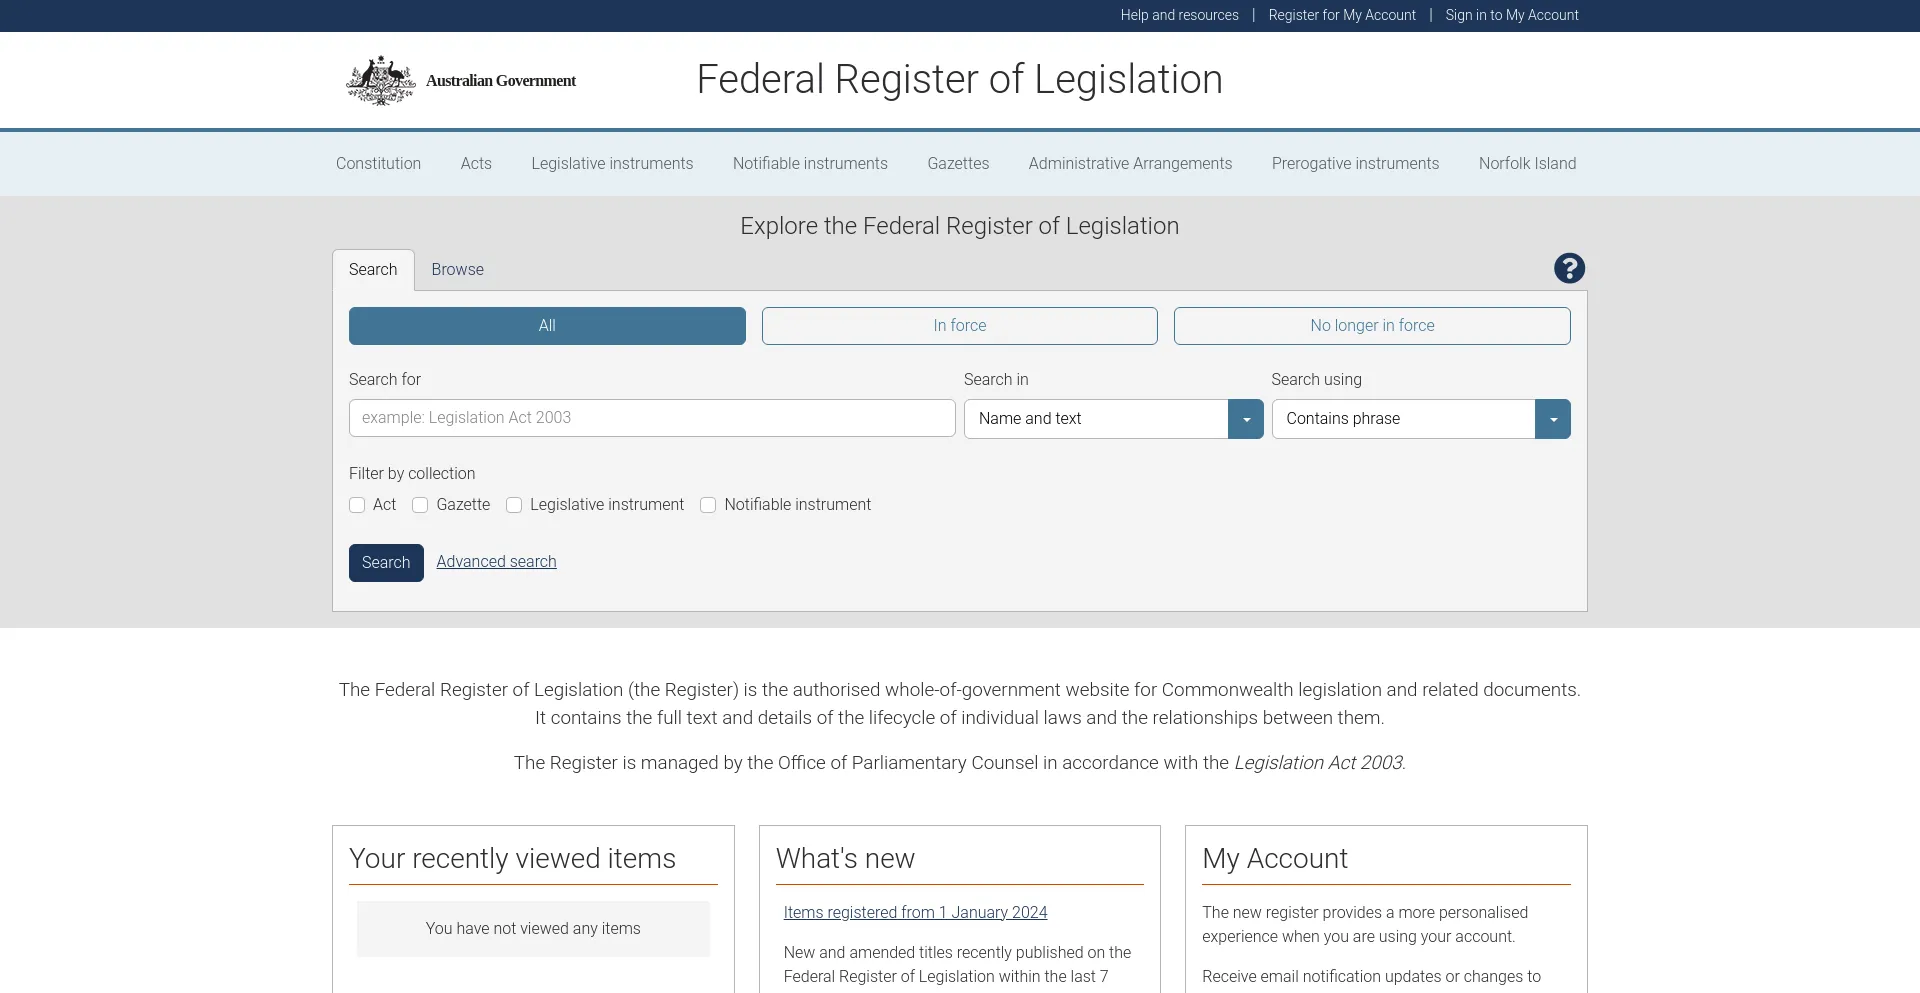The image size is (1920, 993).
Task: Click the Australian Government crest logo
Action: point(380,80)
